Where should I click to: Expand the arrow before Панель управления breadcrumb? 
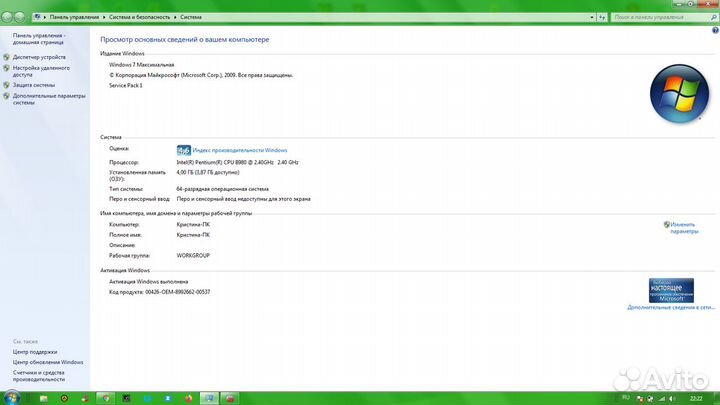45,17
